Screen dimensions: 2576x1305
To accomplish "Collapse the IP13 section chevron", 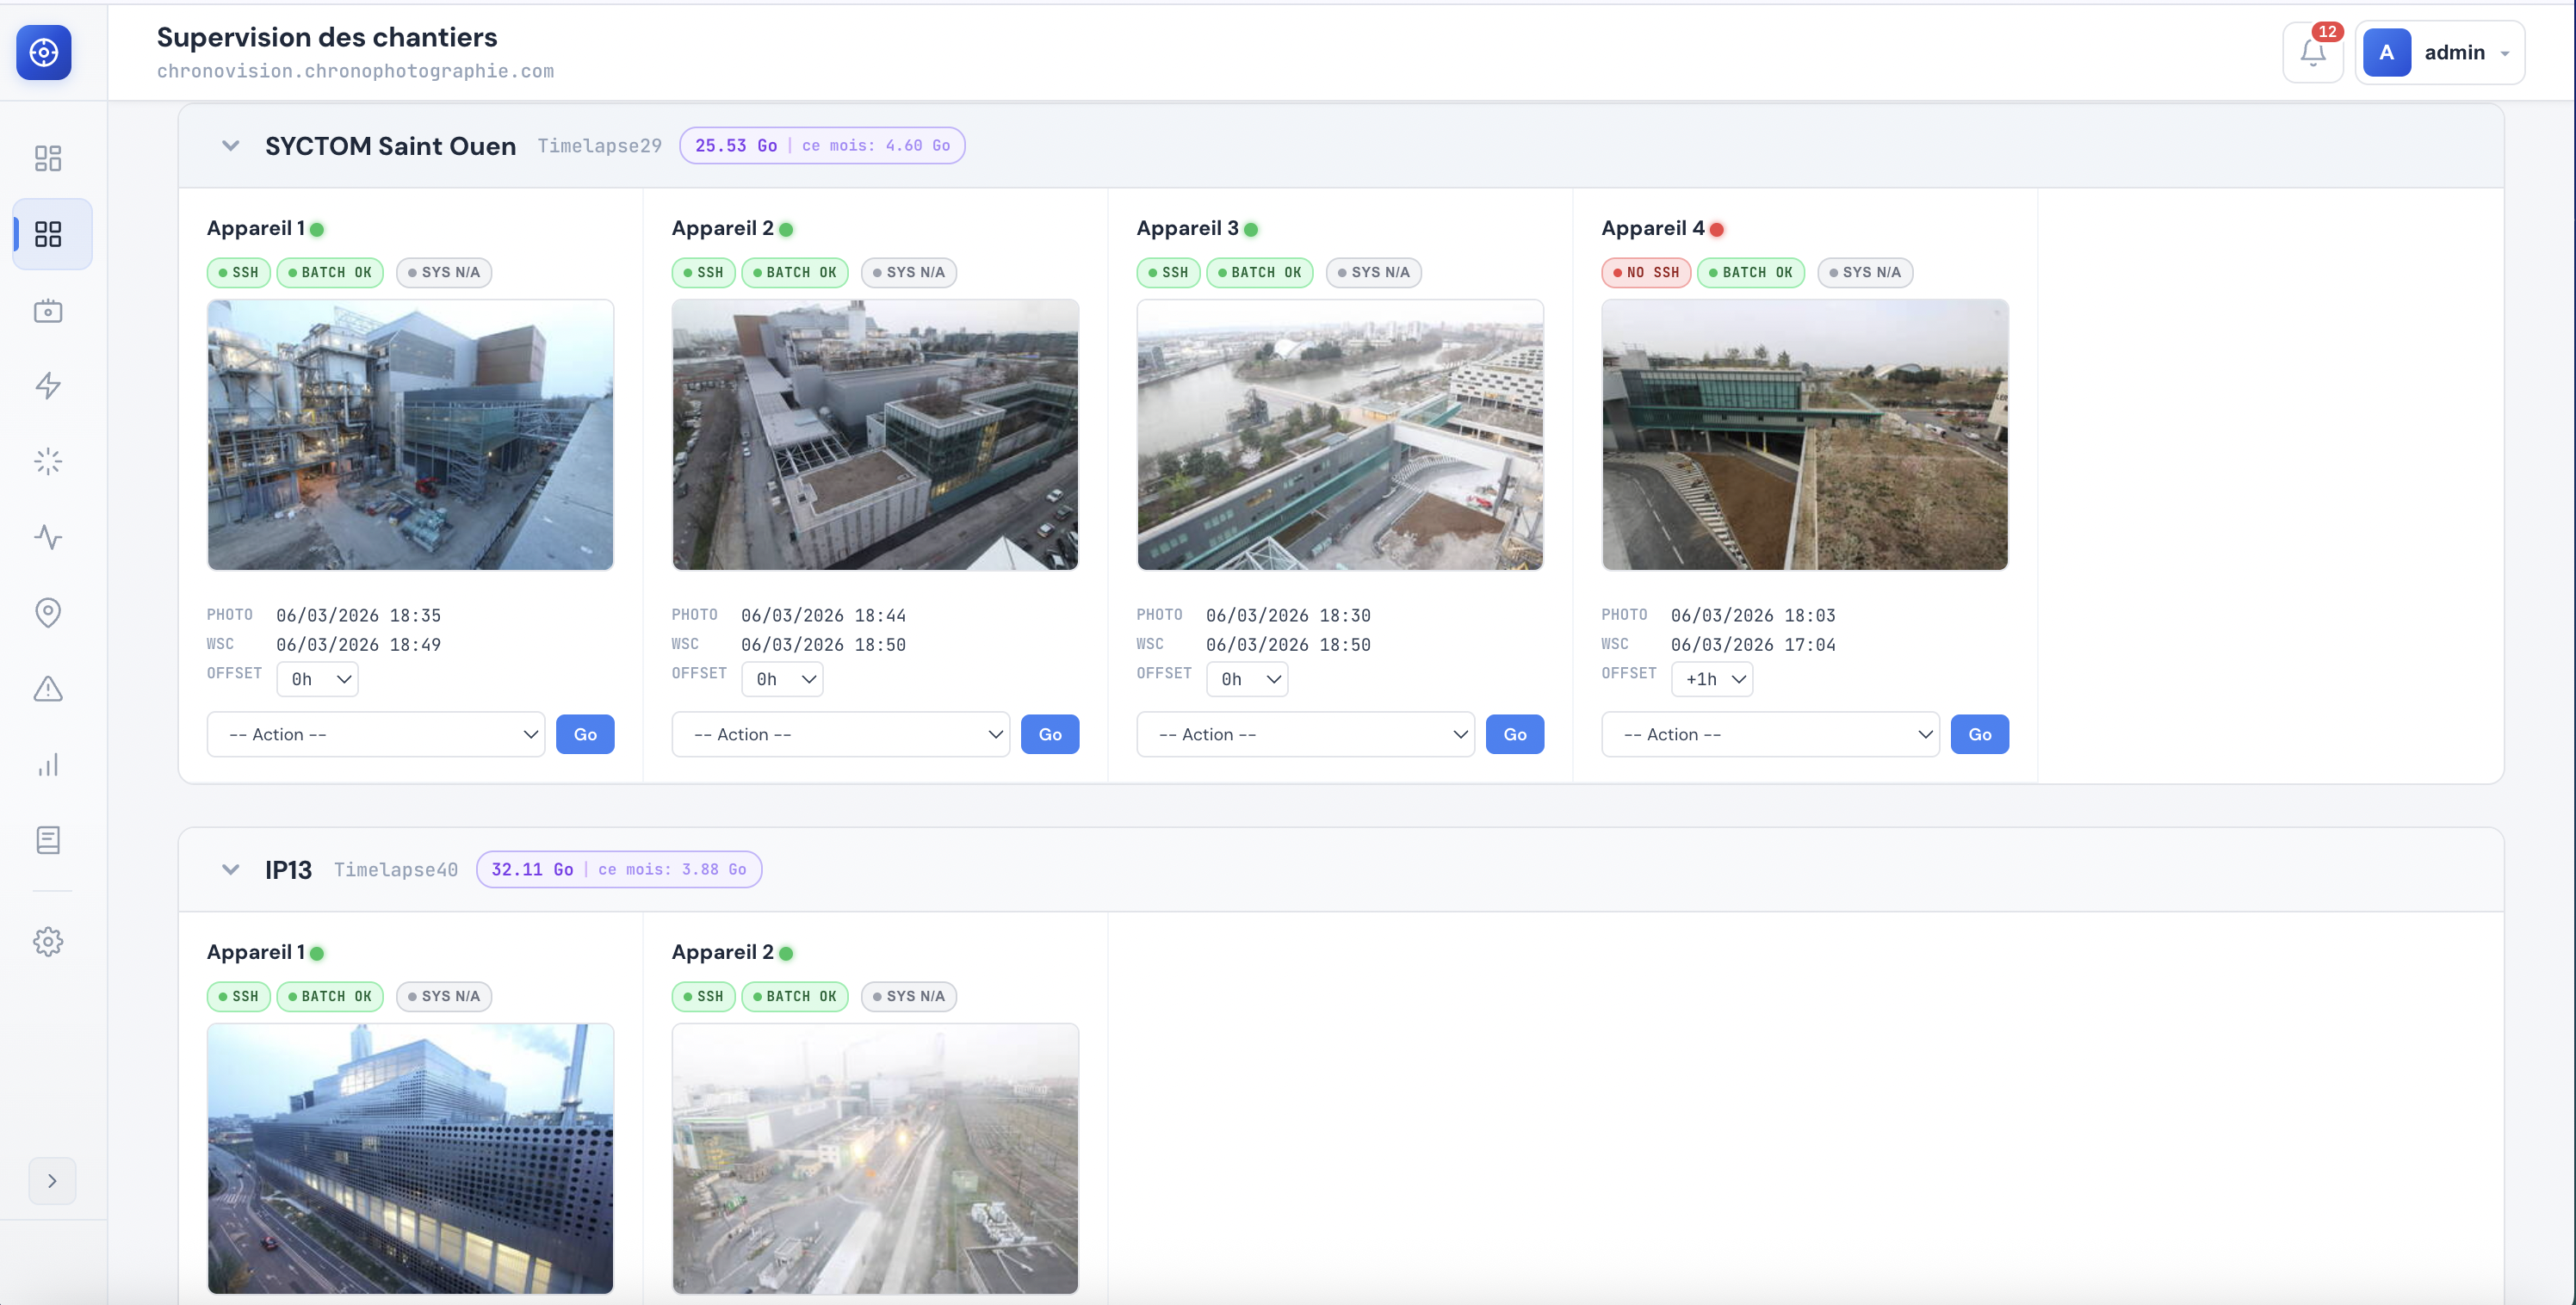I will 231,869.
